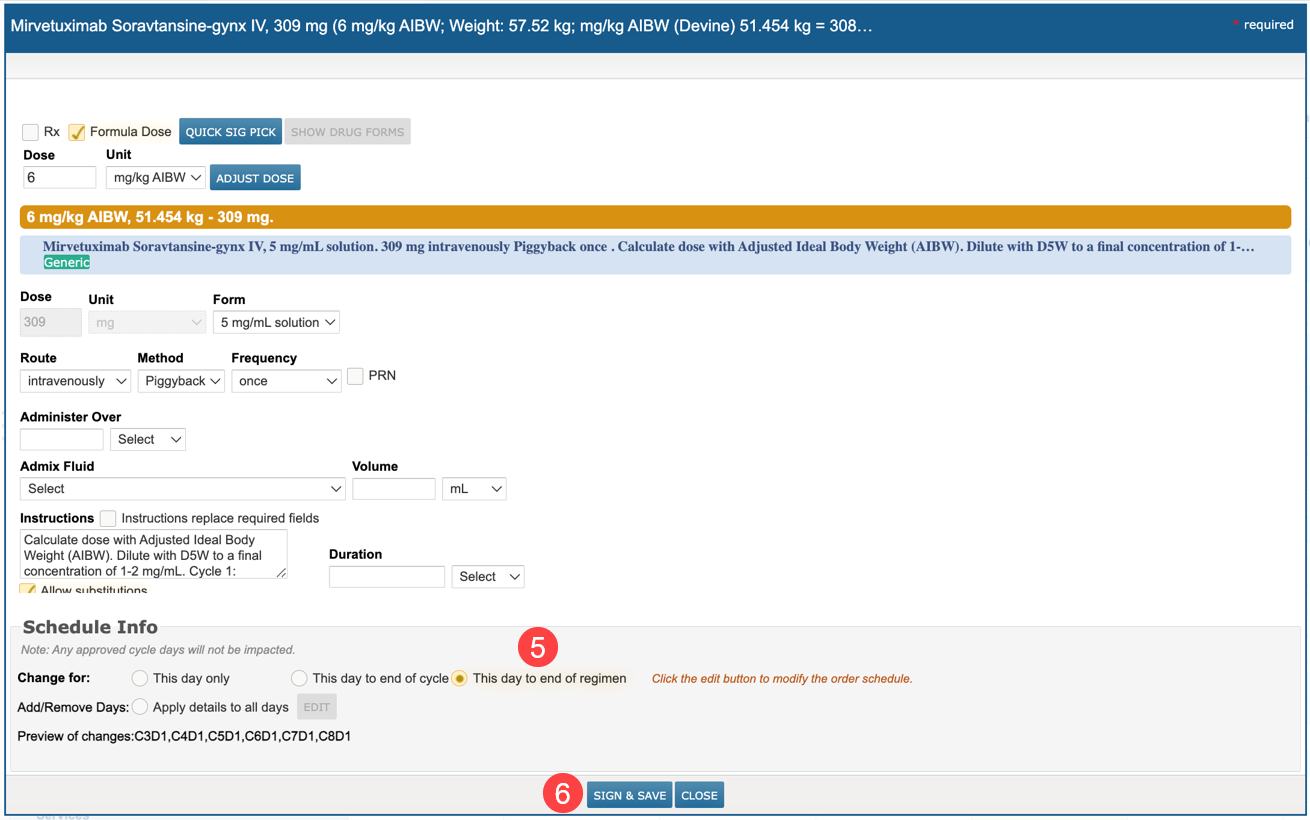Open the mg/kg AIBW unit dropdown
The height and width of the screenshot is (820, 1310).
click(155, 178)
